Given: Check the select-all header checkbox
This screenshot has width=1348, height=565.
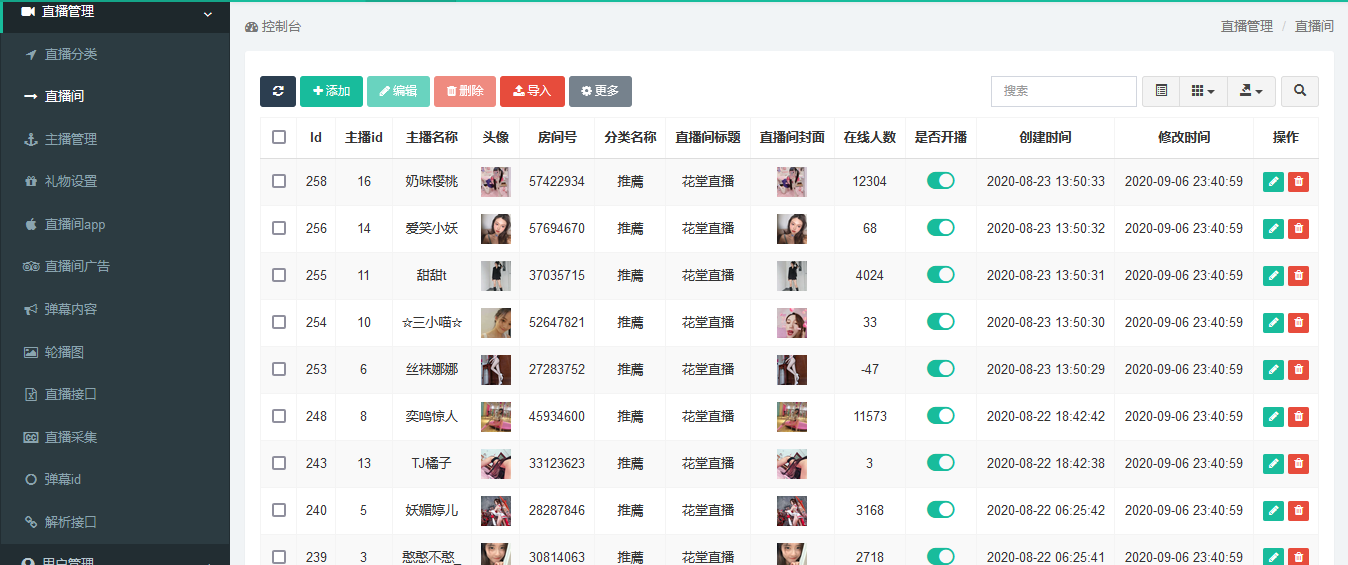Looking at the screenshot, I should coord(279,137).
